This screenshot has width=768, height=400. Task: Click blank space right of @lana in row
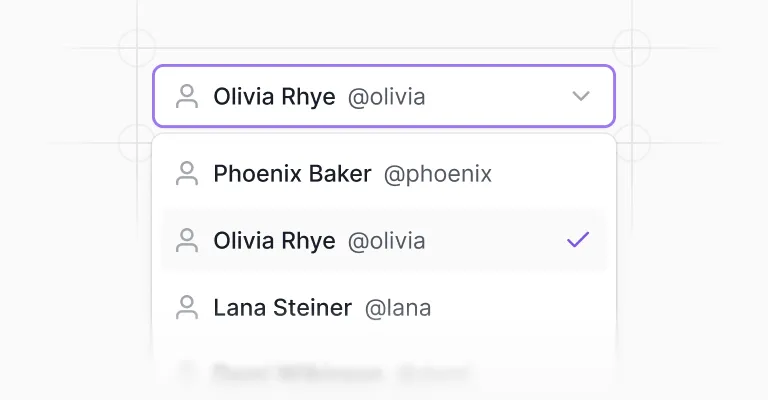pos(518,308)
